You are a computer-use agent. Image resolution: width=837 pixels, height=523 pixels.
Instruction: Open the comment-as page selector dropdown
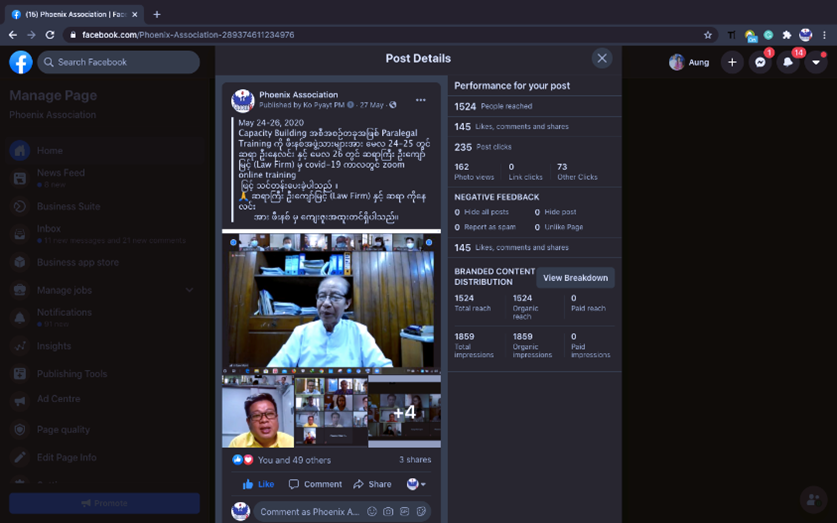[416, 484]
